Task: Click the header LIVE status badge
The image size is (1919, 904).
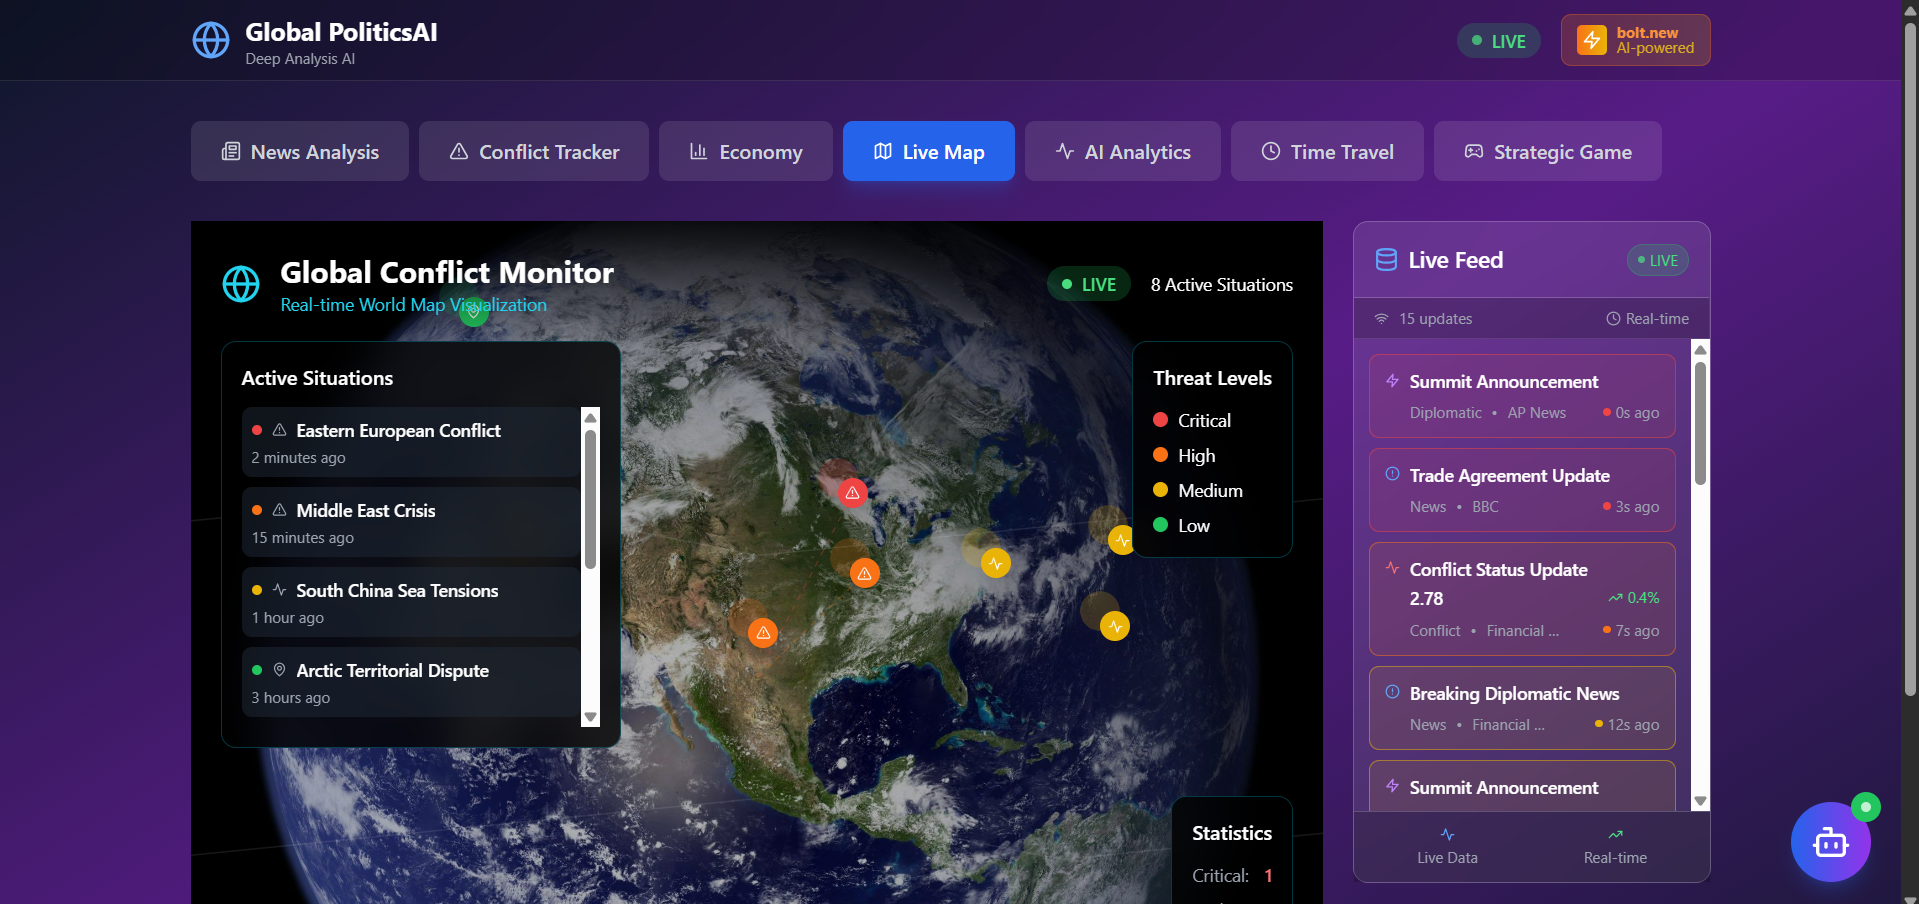Action: 1499,41
